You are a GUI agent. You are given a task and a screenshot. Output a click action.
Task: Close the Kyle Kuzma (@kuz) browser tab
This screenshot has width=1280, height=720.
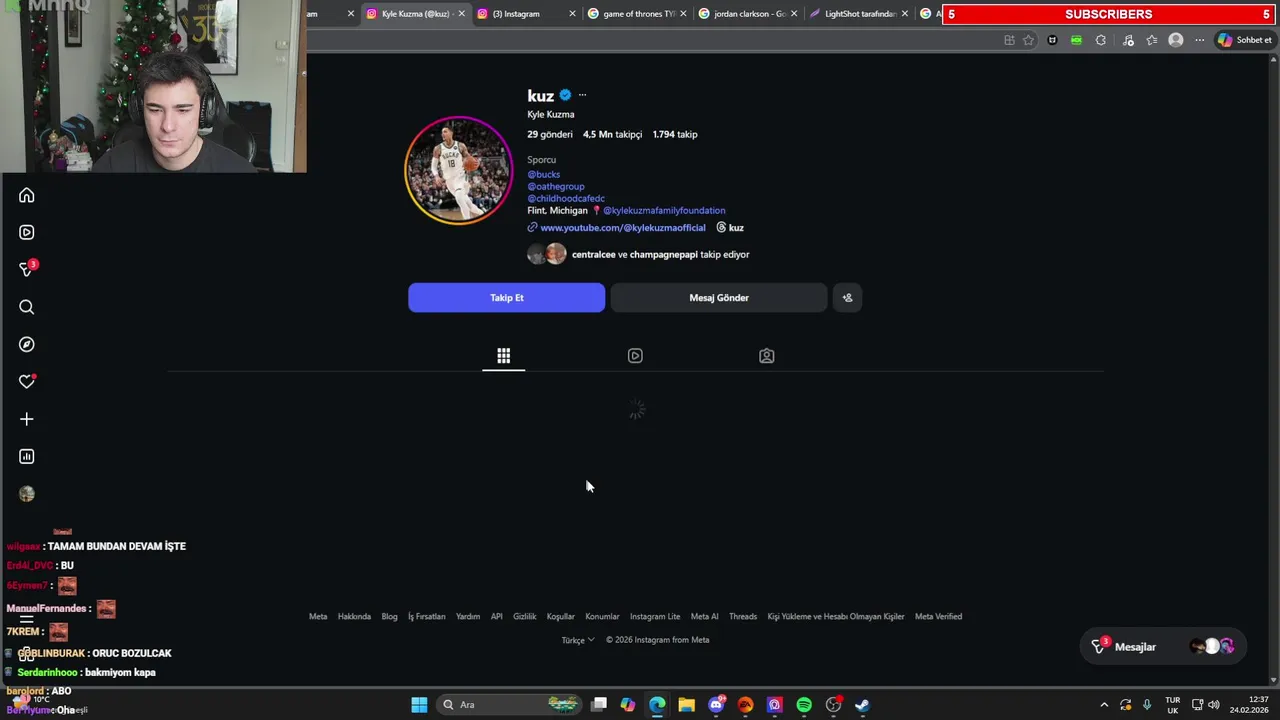click(461, 14)
